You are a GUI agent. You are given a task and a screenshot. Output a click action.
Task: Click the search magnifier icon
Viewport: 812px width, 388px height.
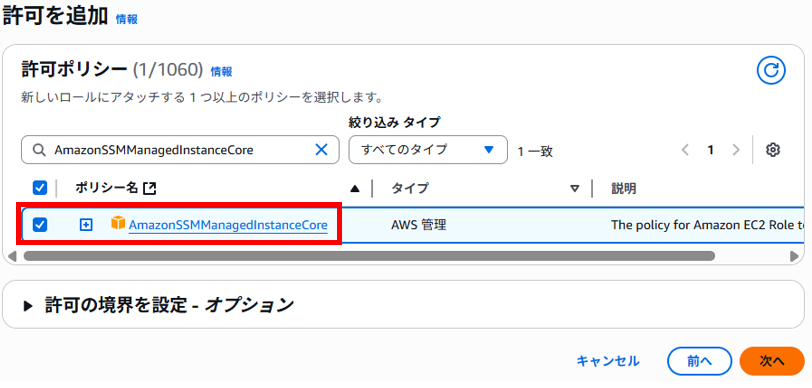coord(38,150)
